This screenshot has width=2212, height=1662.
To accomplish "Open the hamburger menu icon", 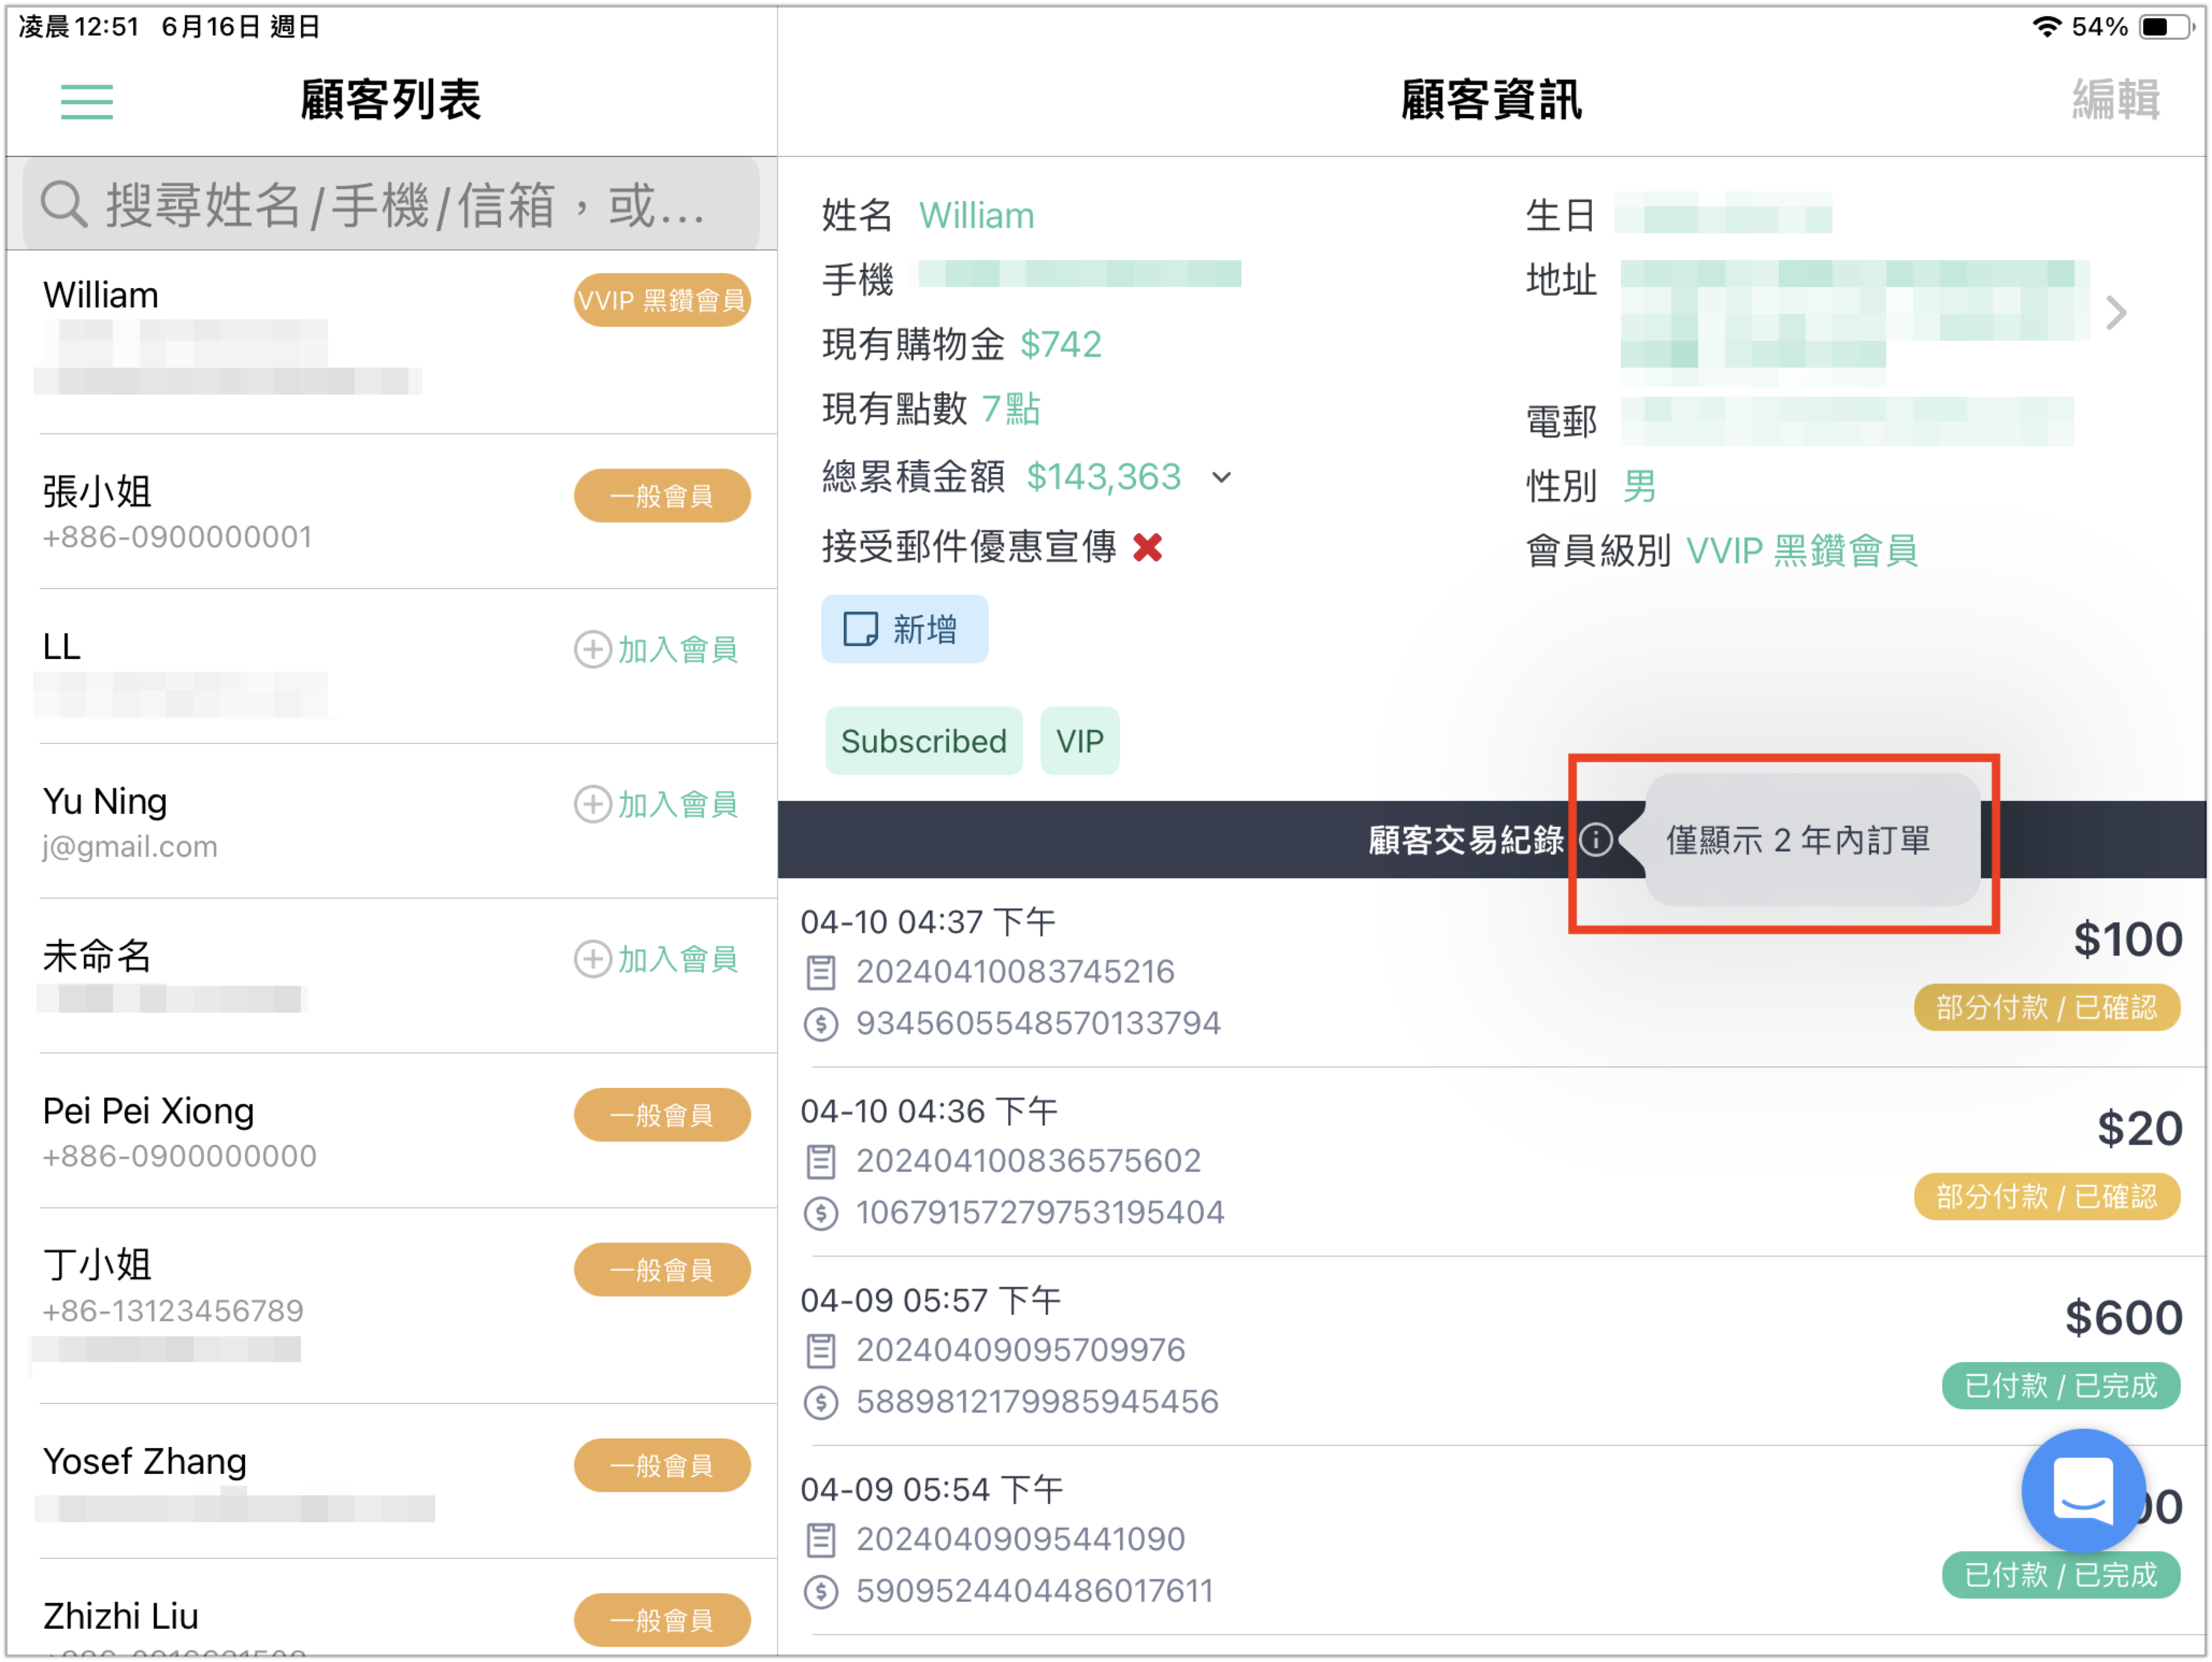I will 87,101.
